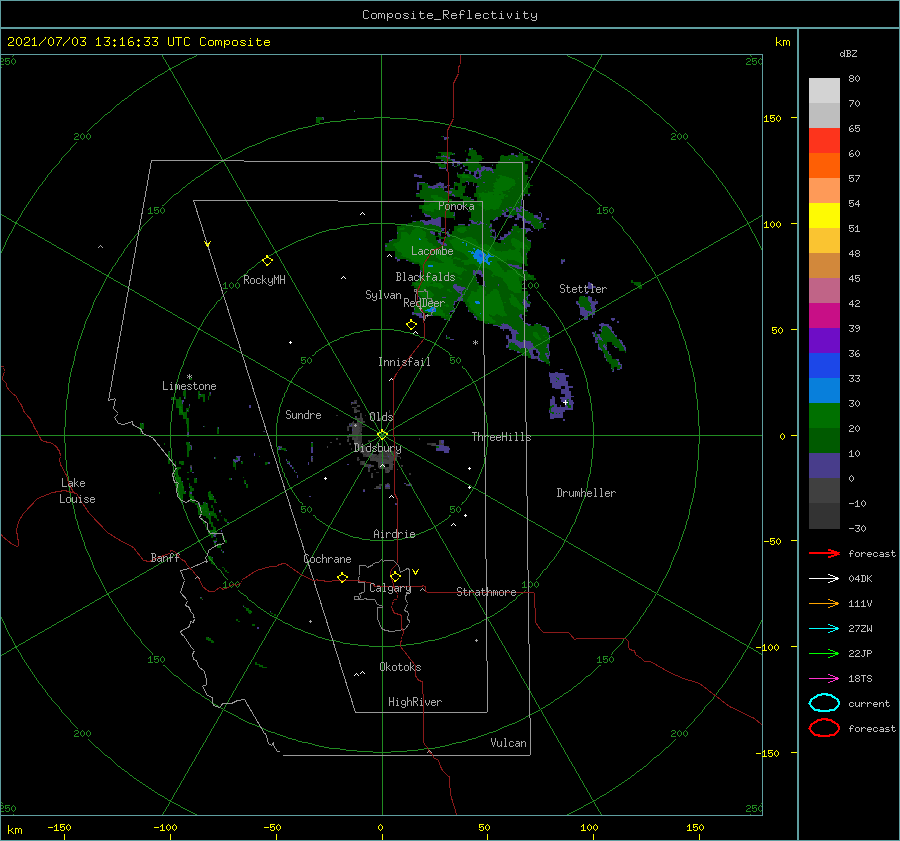Click the Banff label on the map
Image resolution: width=900 pixels, height=841 pixels.
click(165, 557)
